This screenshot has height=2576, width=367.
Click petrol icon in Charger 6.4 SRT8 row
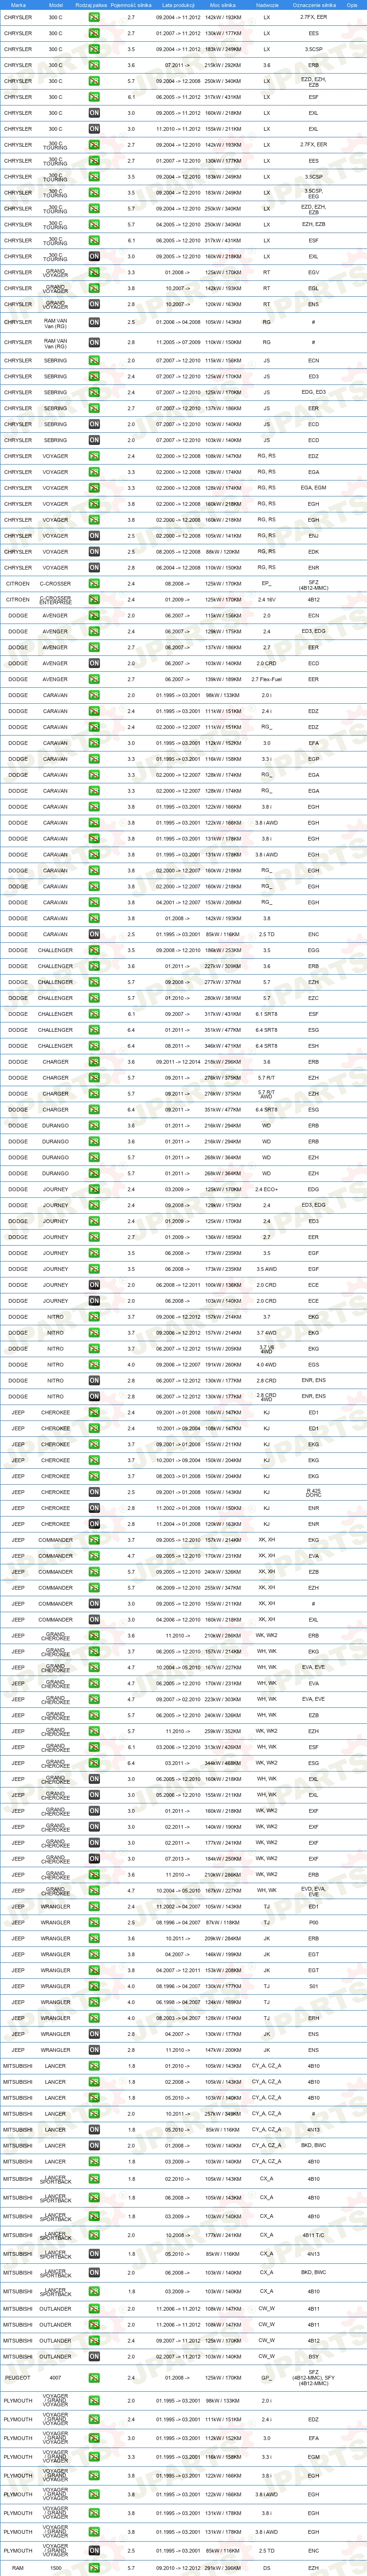(x=94, y=1110)
